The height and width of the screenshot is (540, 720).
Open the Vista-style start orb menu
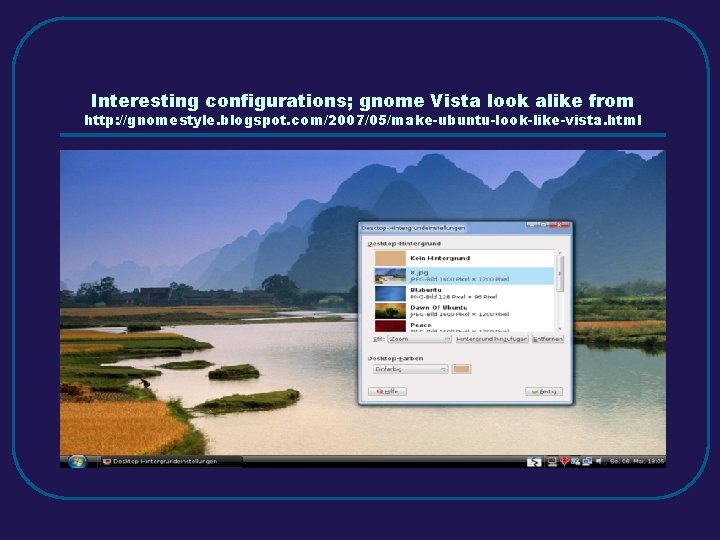77,461
